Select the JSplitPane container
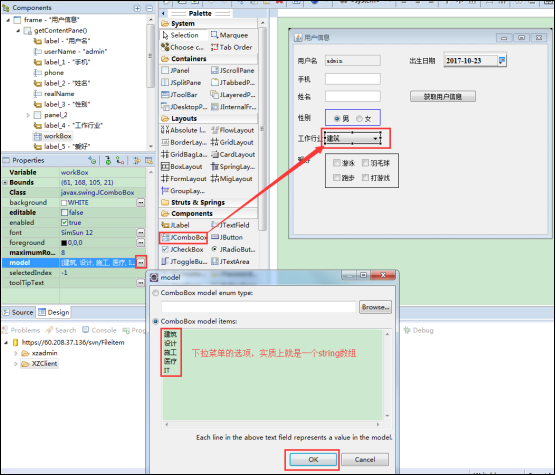 coord(181,83)
